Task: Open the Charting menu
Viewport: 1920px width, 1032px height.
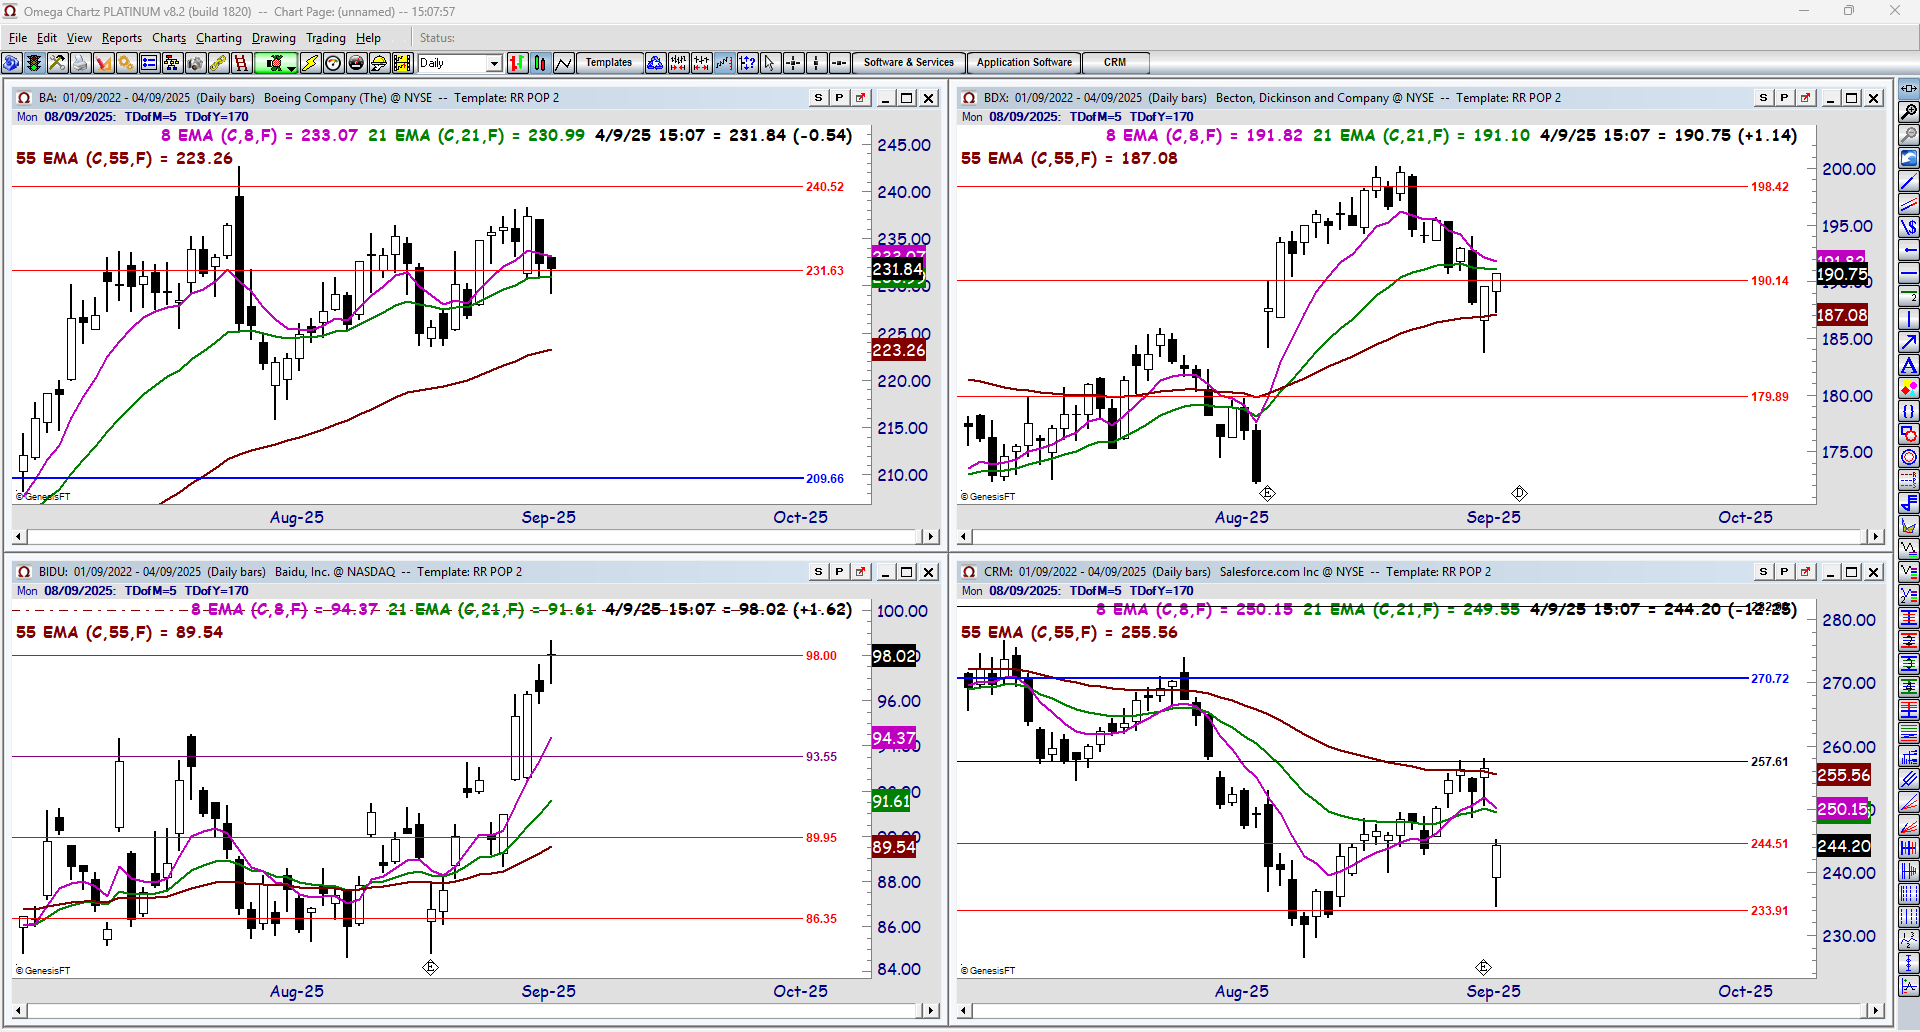Action: pyautogui.click(x=219, y=38)
